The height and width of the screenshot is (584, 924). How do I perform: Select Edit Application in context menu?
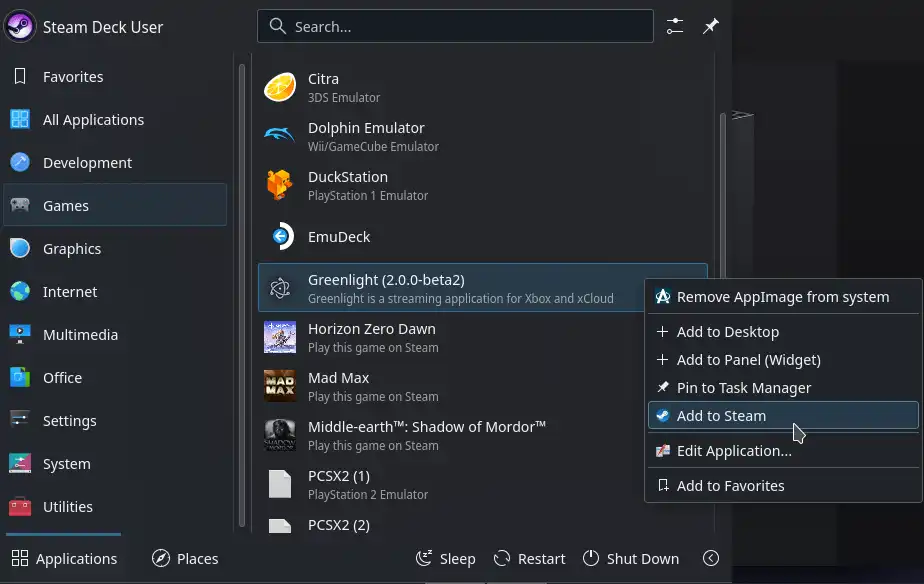point(733,451)
